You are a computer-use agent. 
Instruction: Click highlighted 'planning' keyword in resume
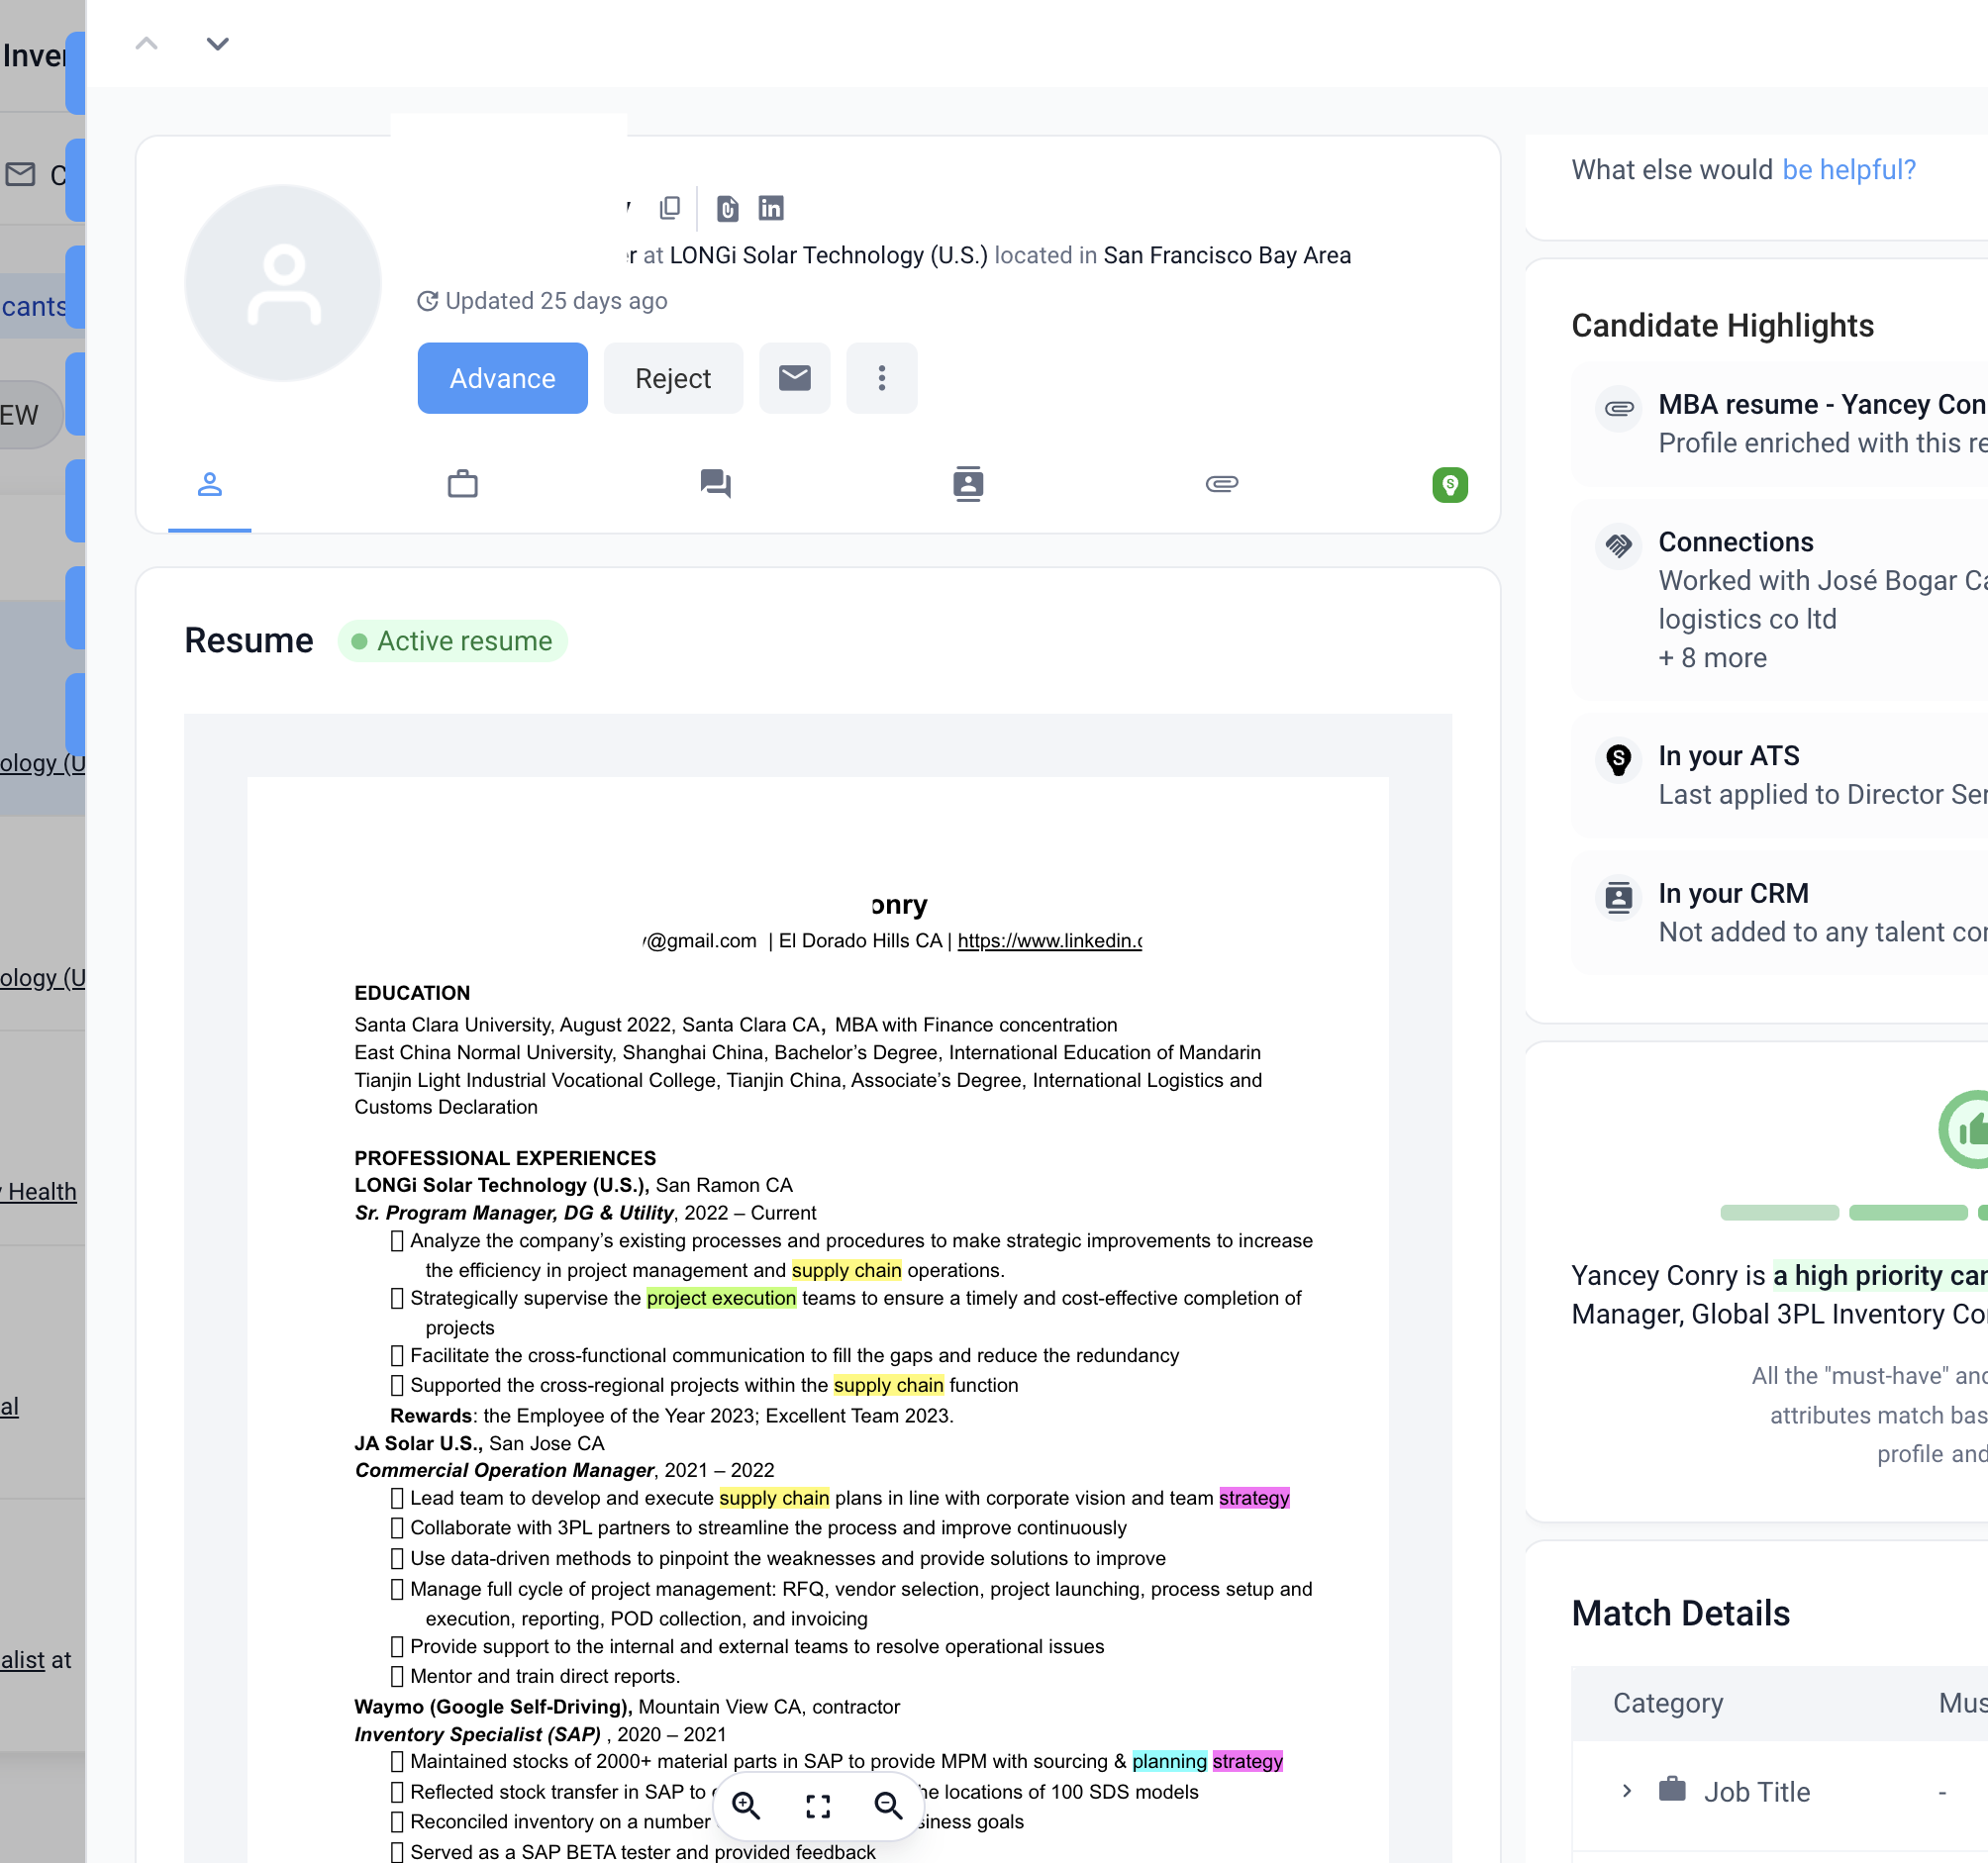click(x=1169, y=1761)
